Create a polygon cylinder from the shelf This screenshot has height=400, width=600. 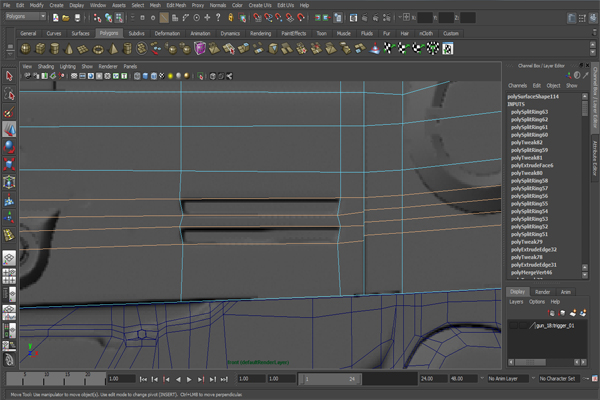tap(55, 49)
